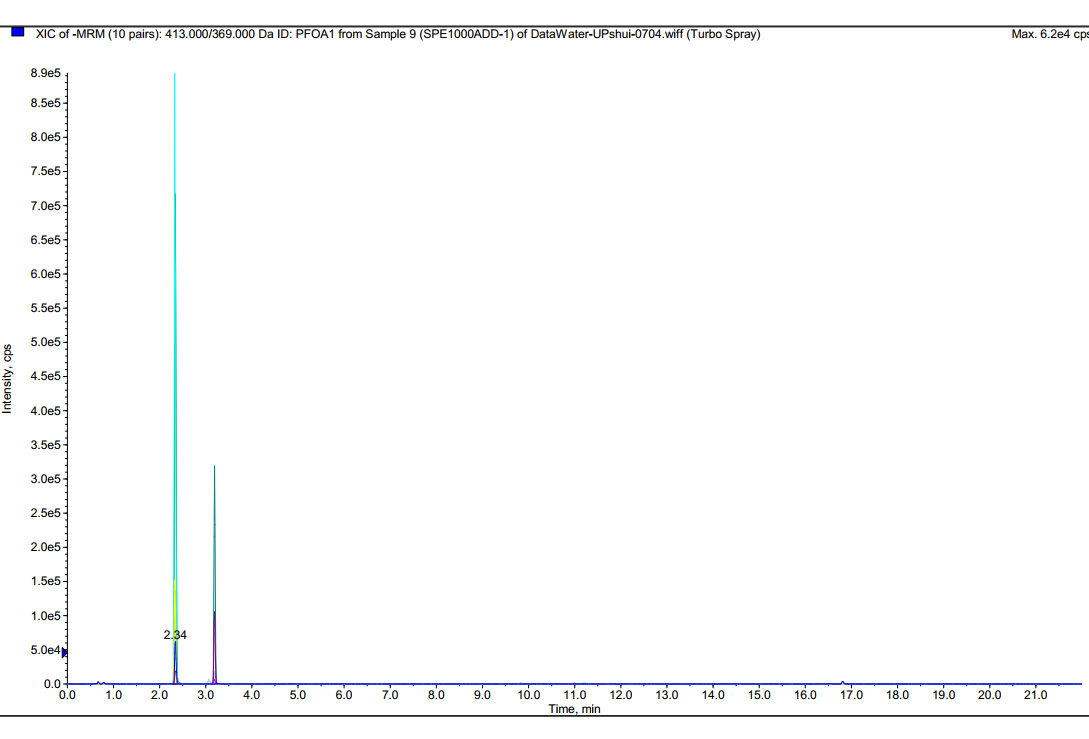Viewport: 1089px width, 739px height.
Task: Click the 5.0e5 intensity tick label
Action: point(45,342)
